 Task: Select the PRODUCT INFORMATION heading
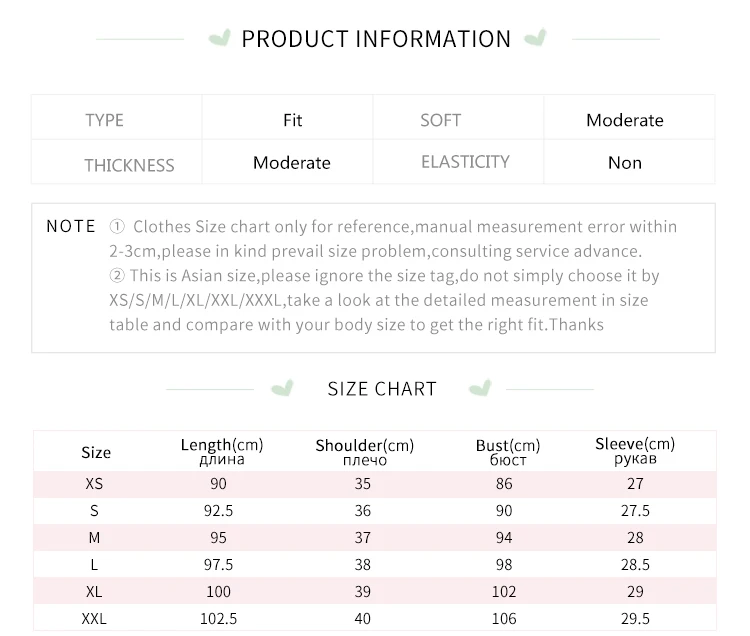coord(376,39)
